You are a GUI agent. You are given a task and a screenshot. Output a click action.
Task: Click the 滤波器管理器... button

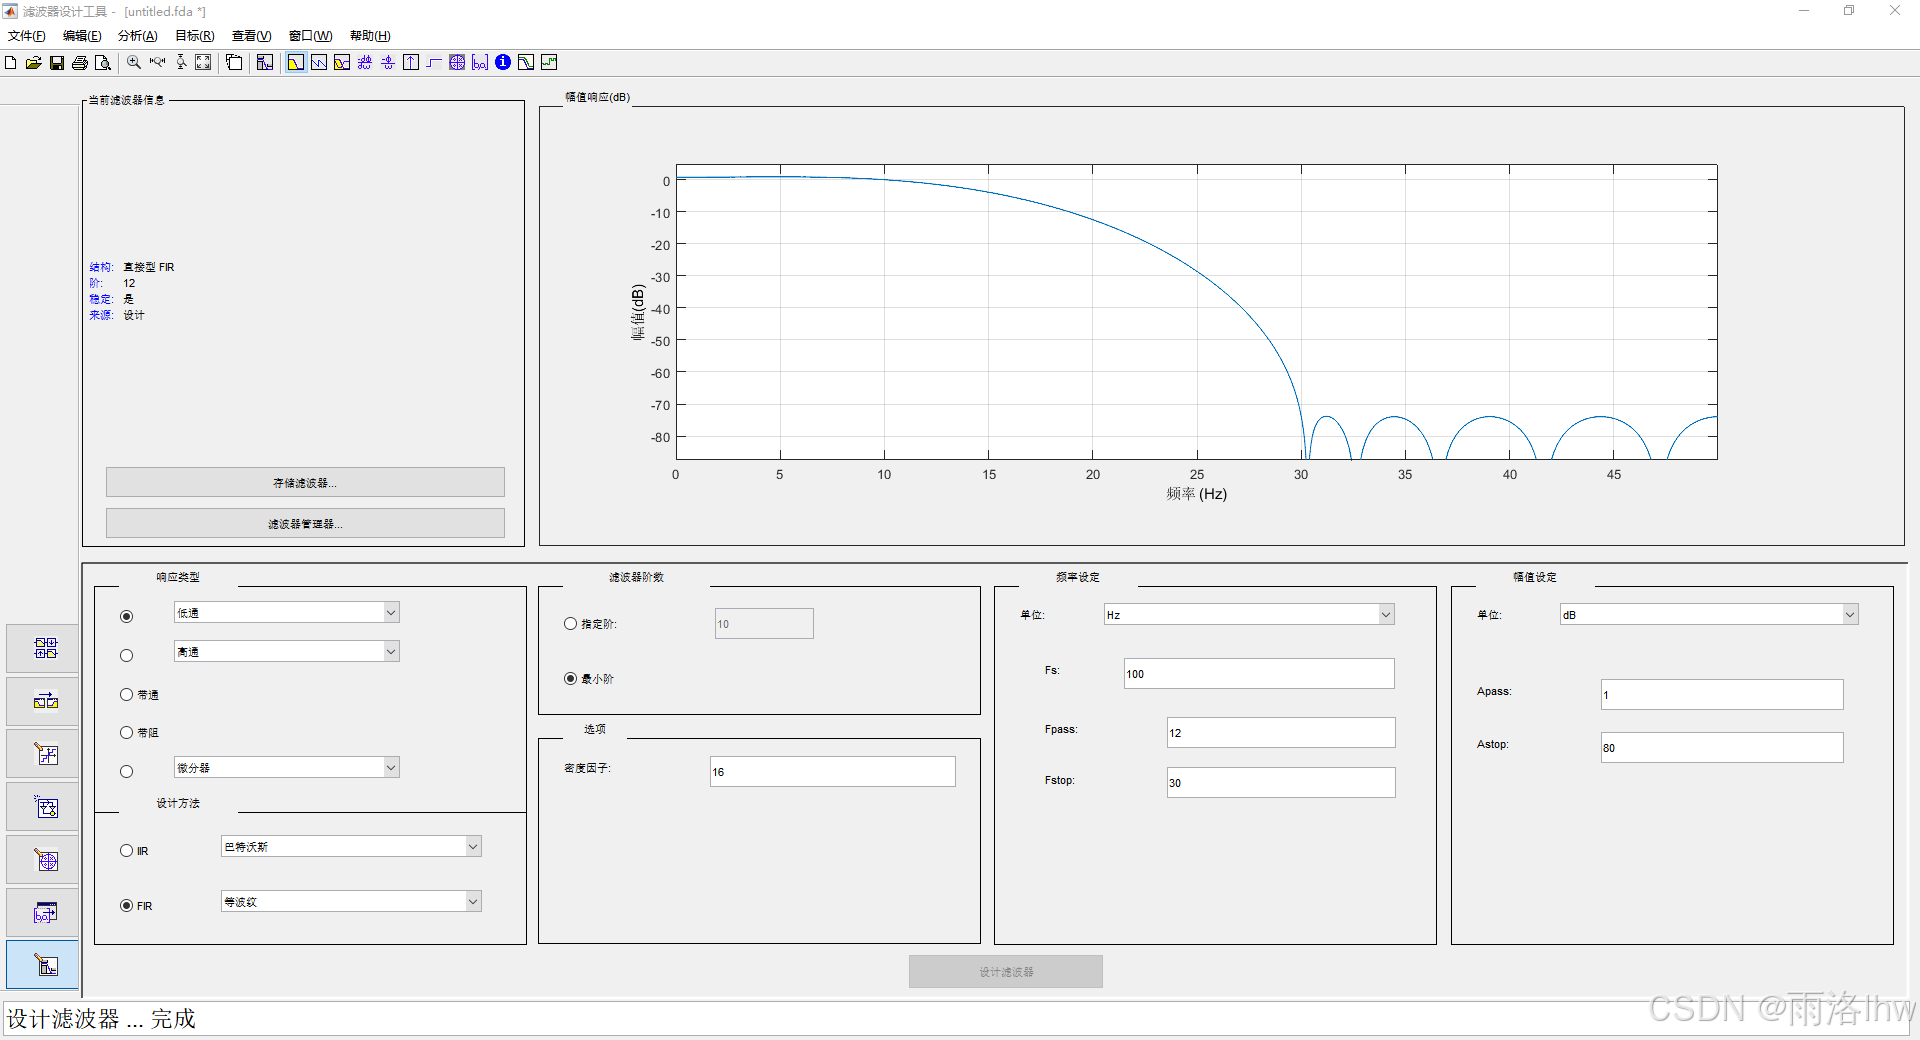(305, 523)
